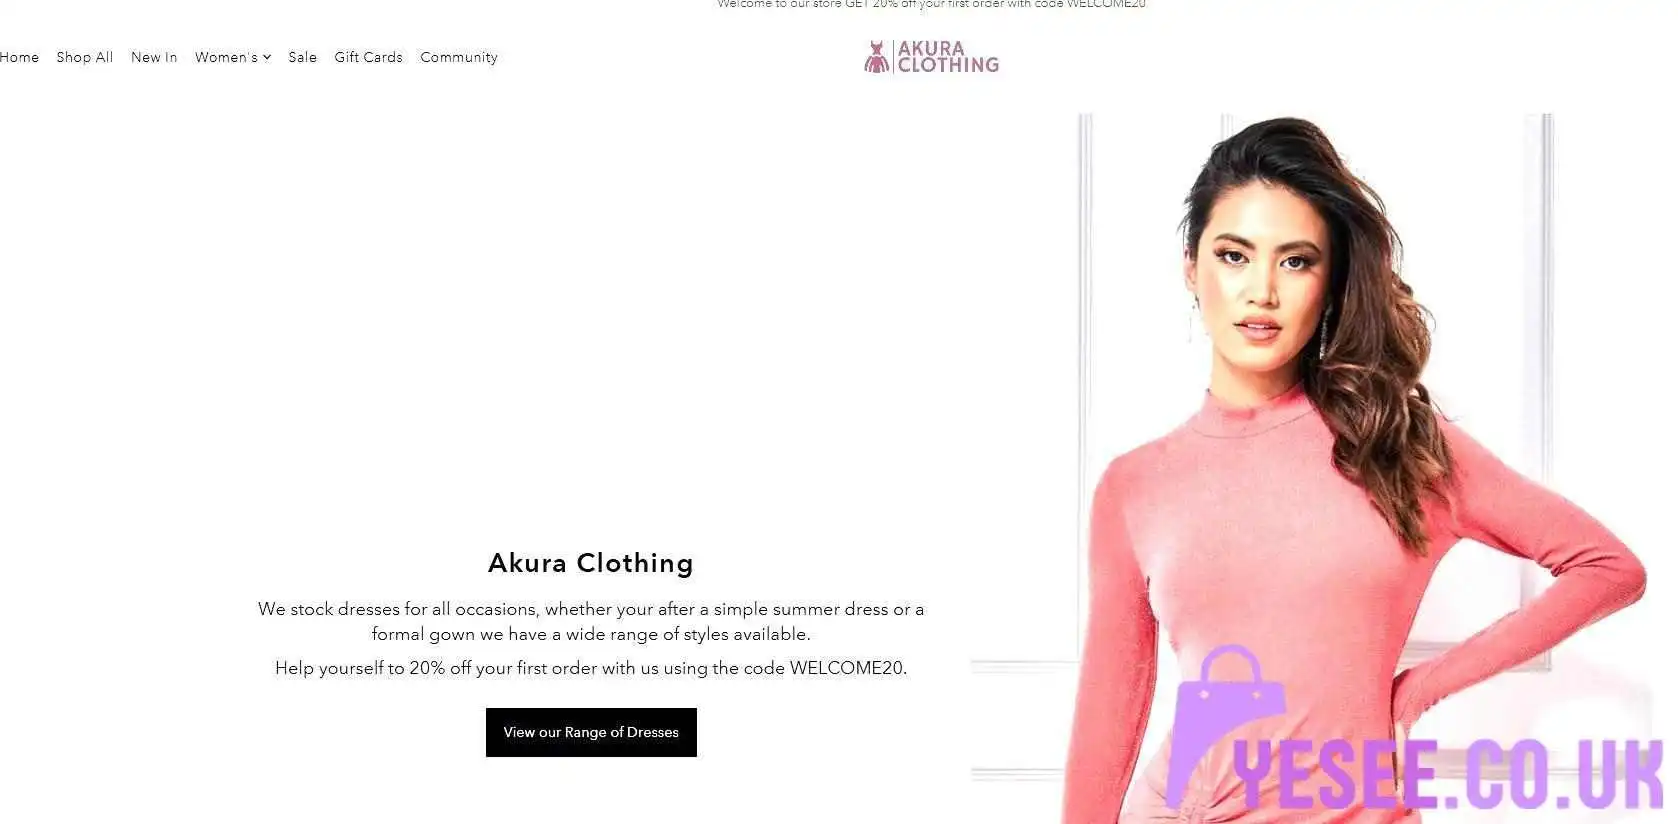Click the top welcome announcement bar text

[x=931, y=4]
